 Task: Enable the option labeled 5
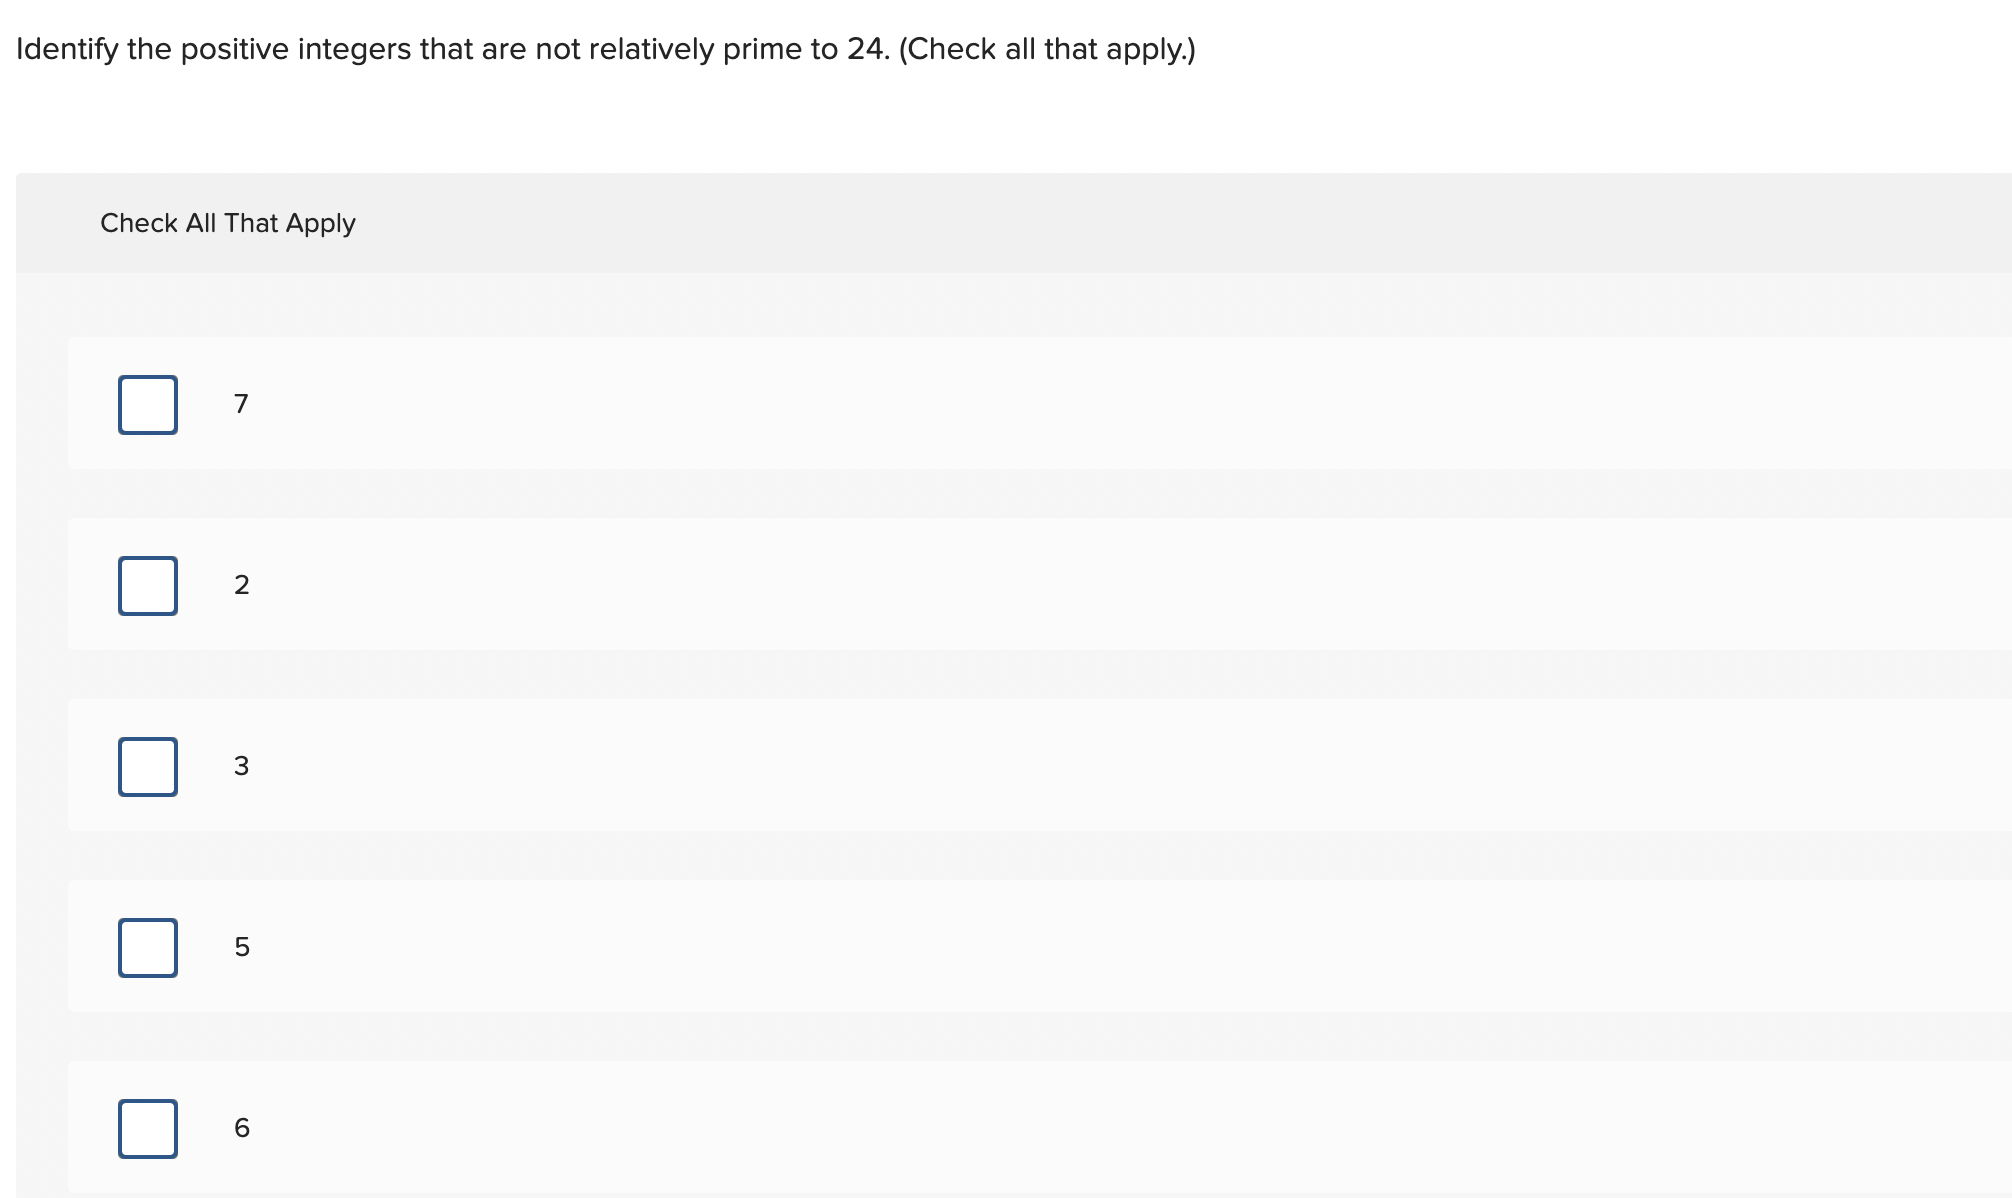(x=147, y=947)
